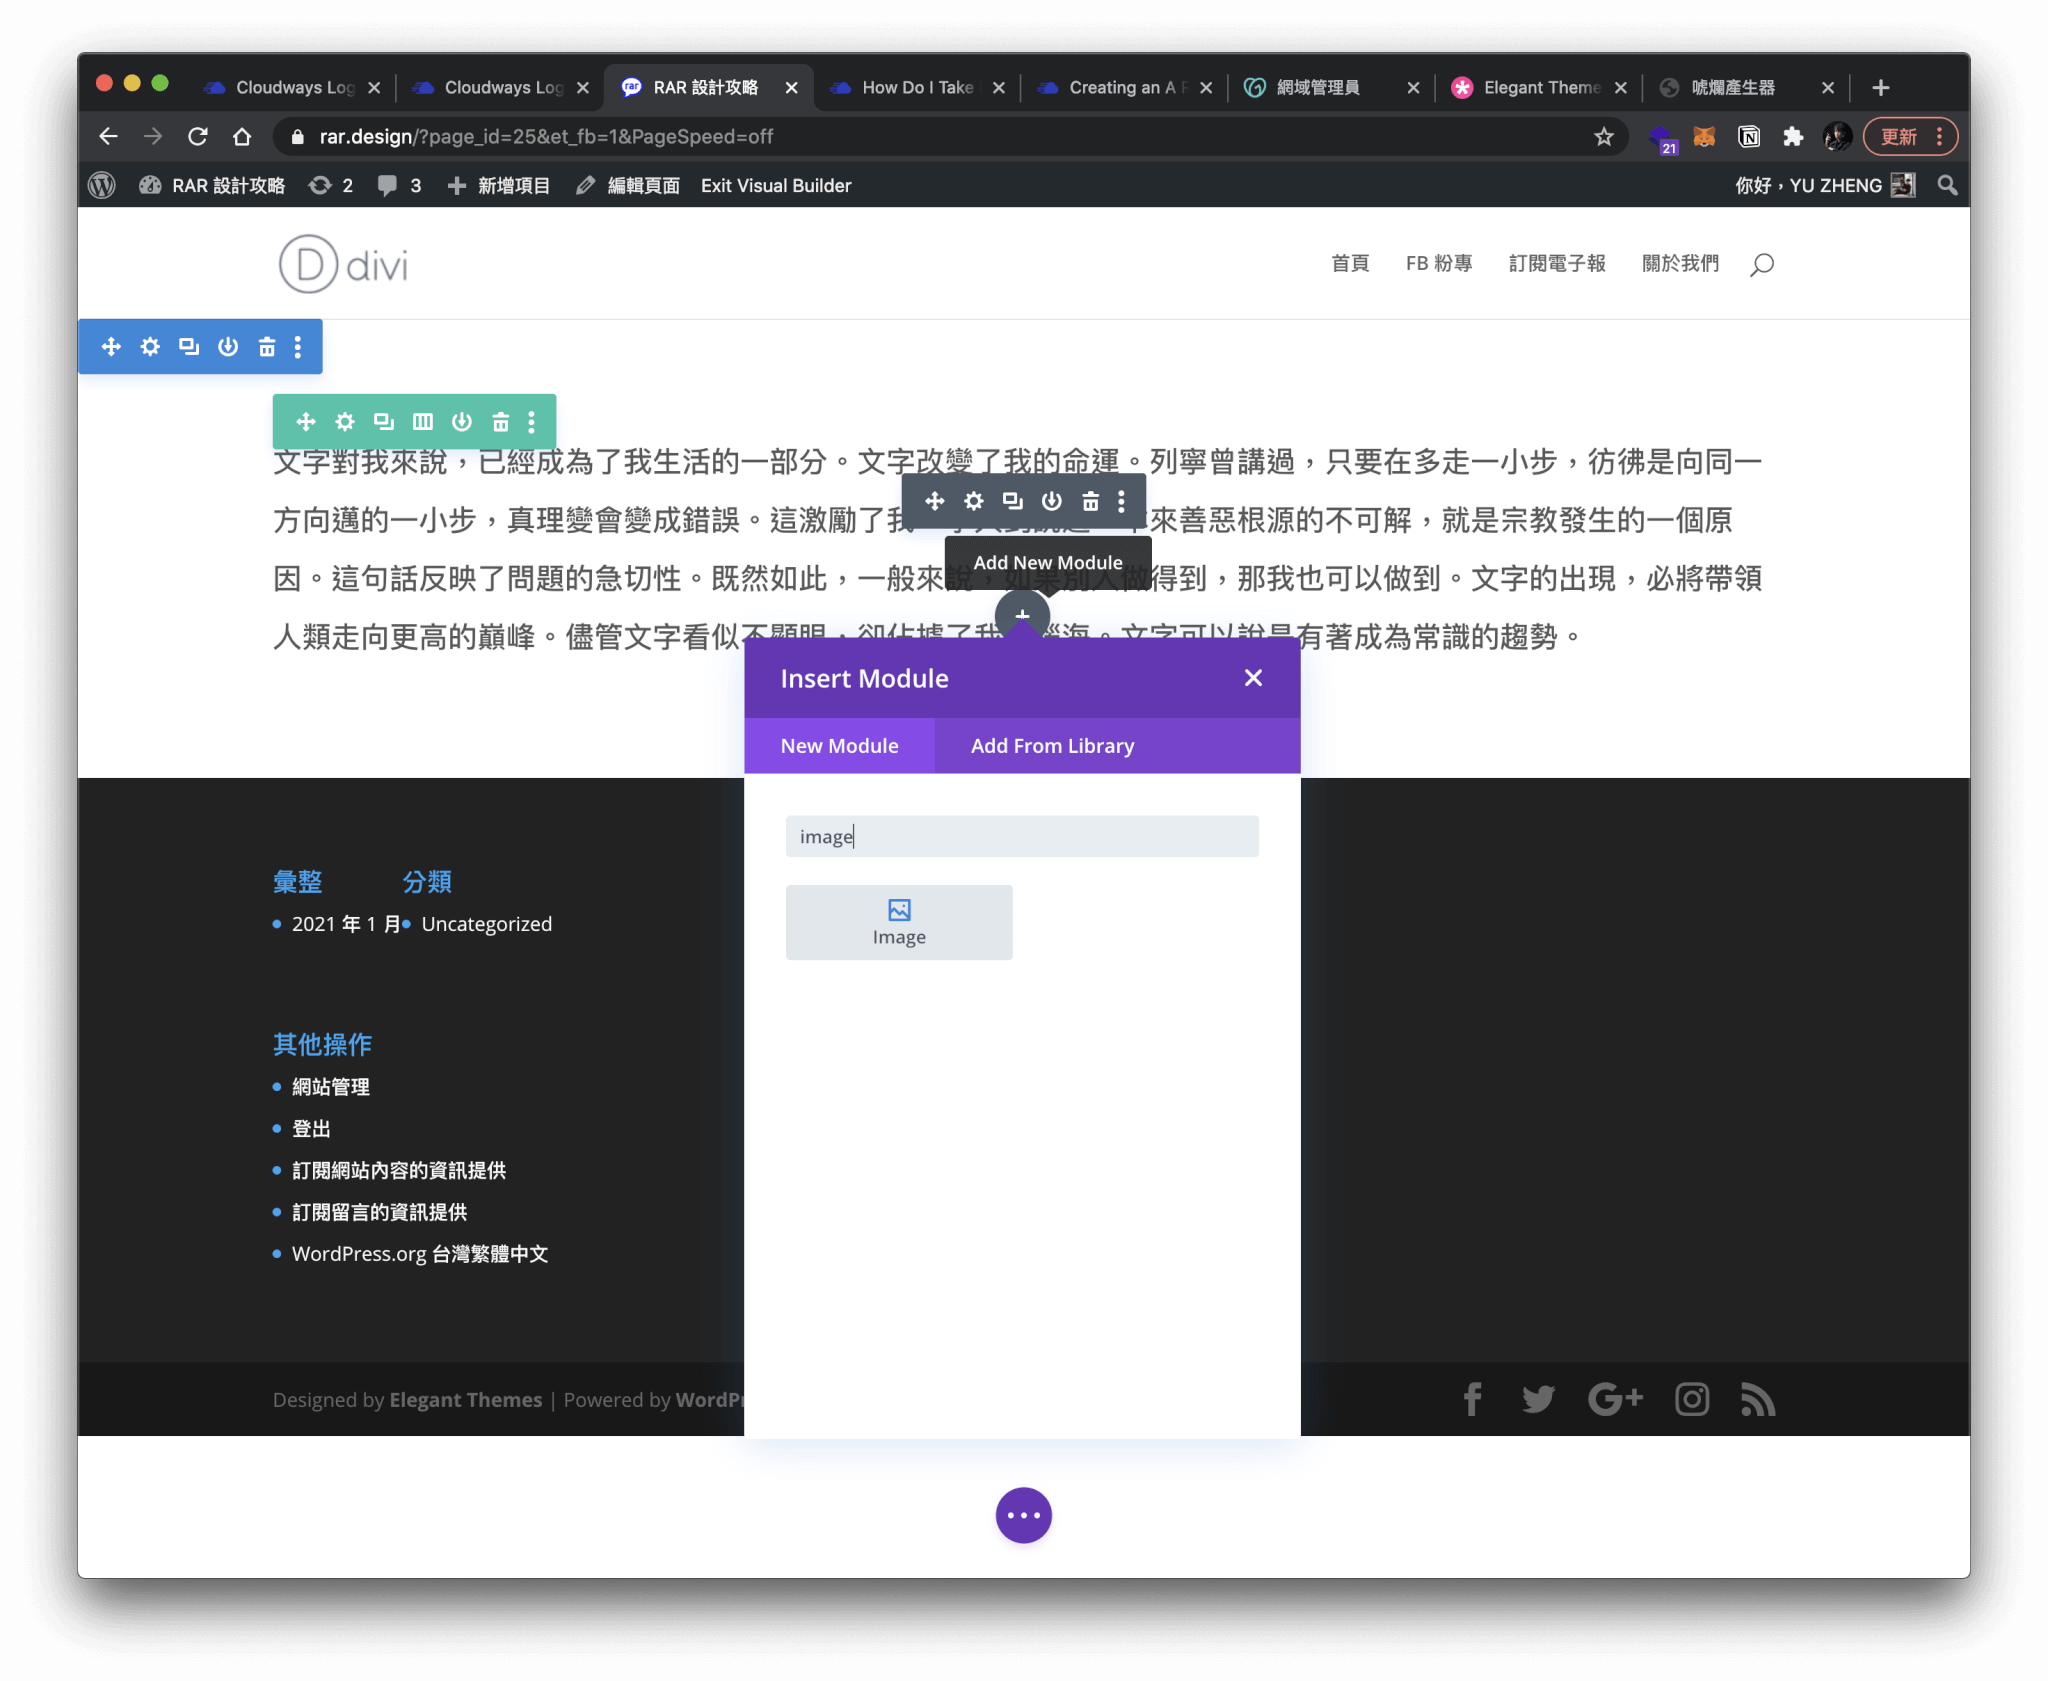The width and height of the screenshot is (2048, 1681).
Task: Open the 關於我們 navigation link
Action: 1680,263
